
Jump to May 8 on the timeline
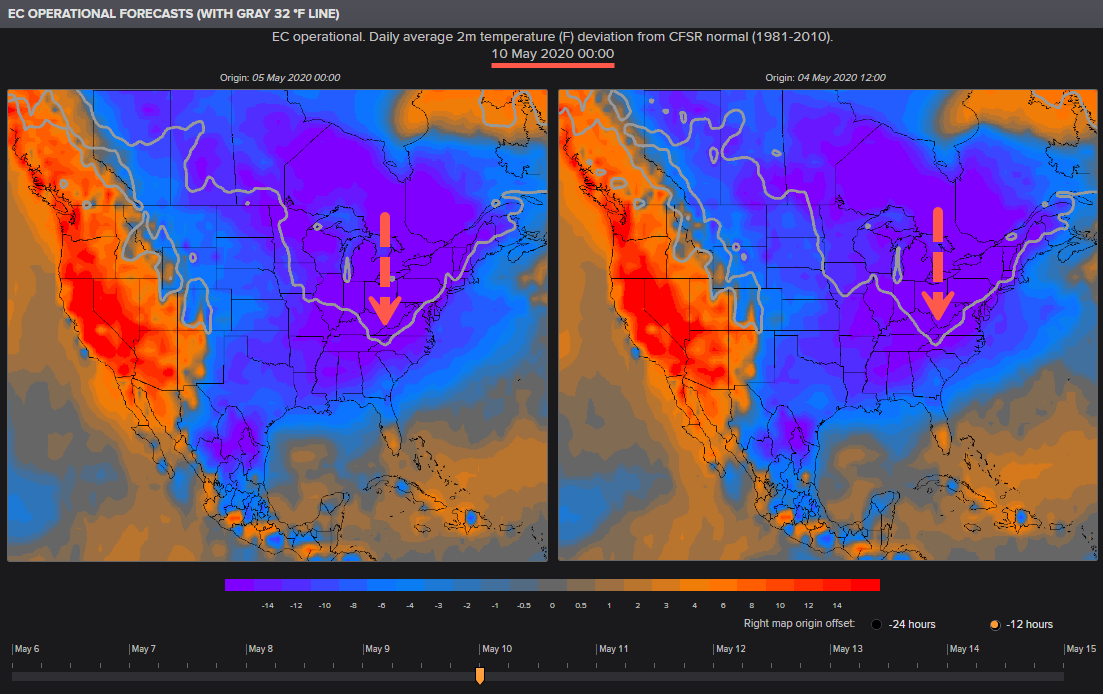[260, 649]
